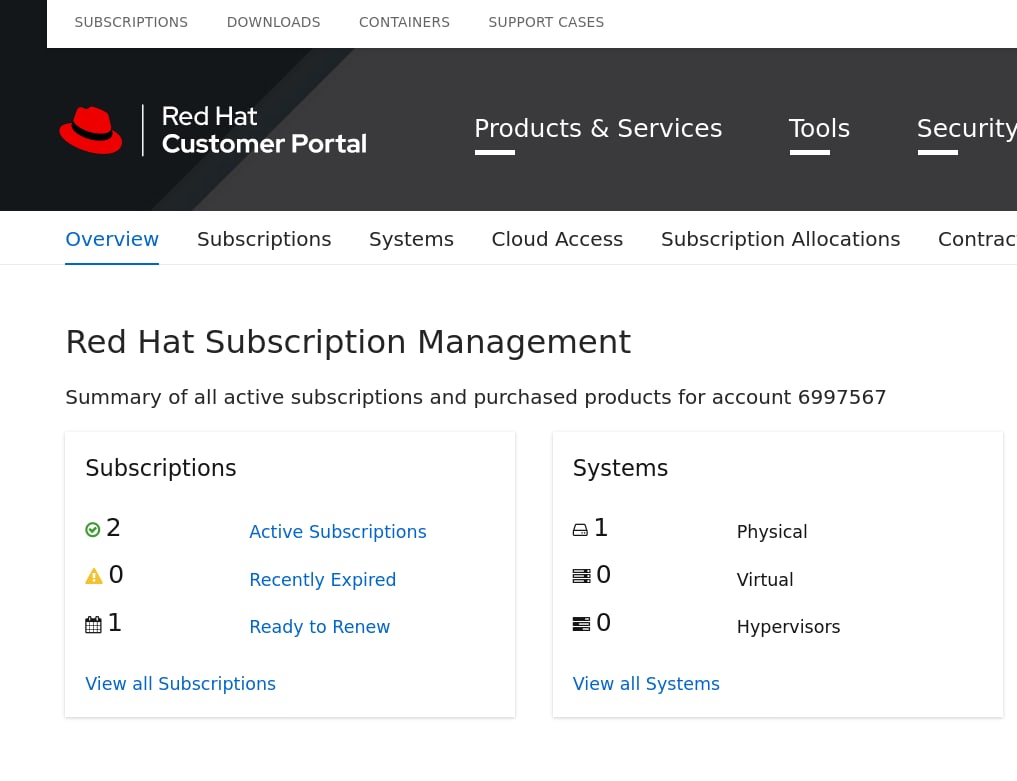Click the Hypervisors label
The width and height of the screenshot is (1017, 781).
[x=788, y=627]
